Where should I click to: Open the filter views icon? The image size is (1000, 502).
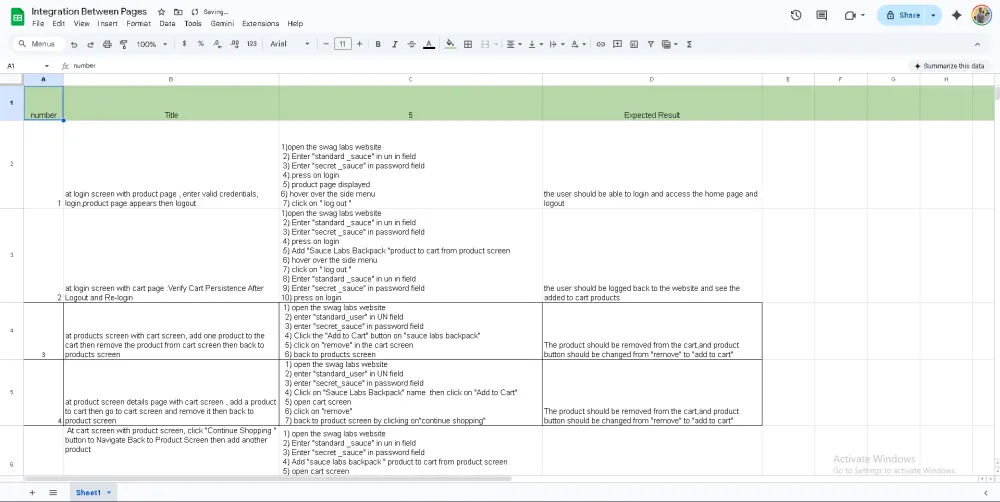point(669,44)
